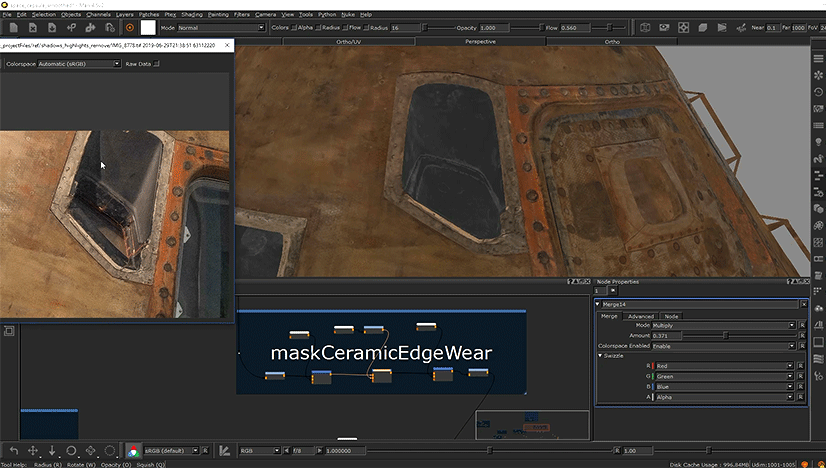826x468 pixels.
Task: Open the Channels menu
Action: pyautogui.click(x=98, y=14)
